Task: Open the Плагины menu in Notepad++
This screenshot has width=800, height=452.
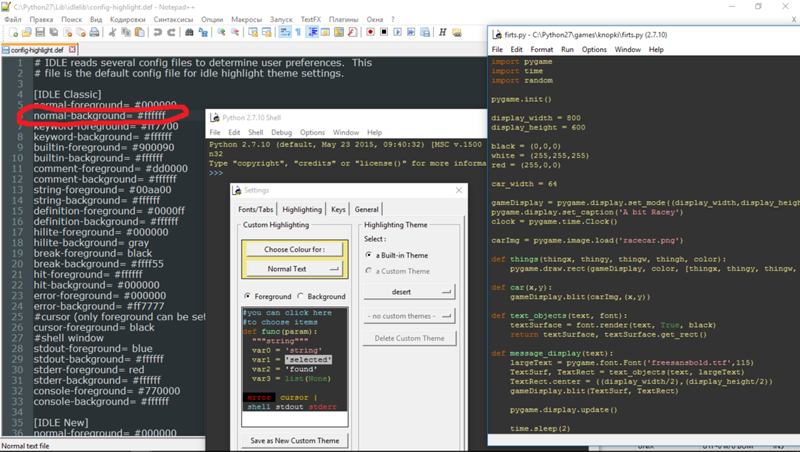Action: [343, 19]
